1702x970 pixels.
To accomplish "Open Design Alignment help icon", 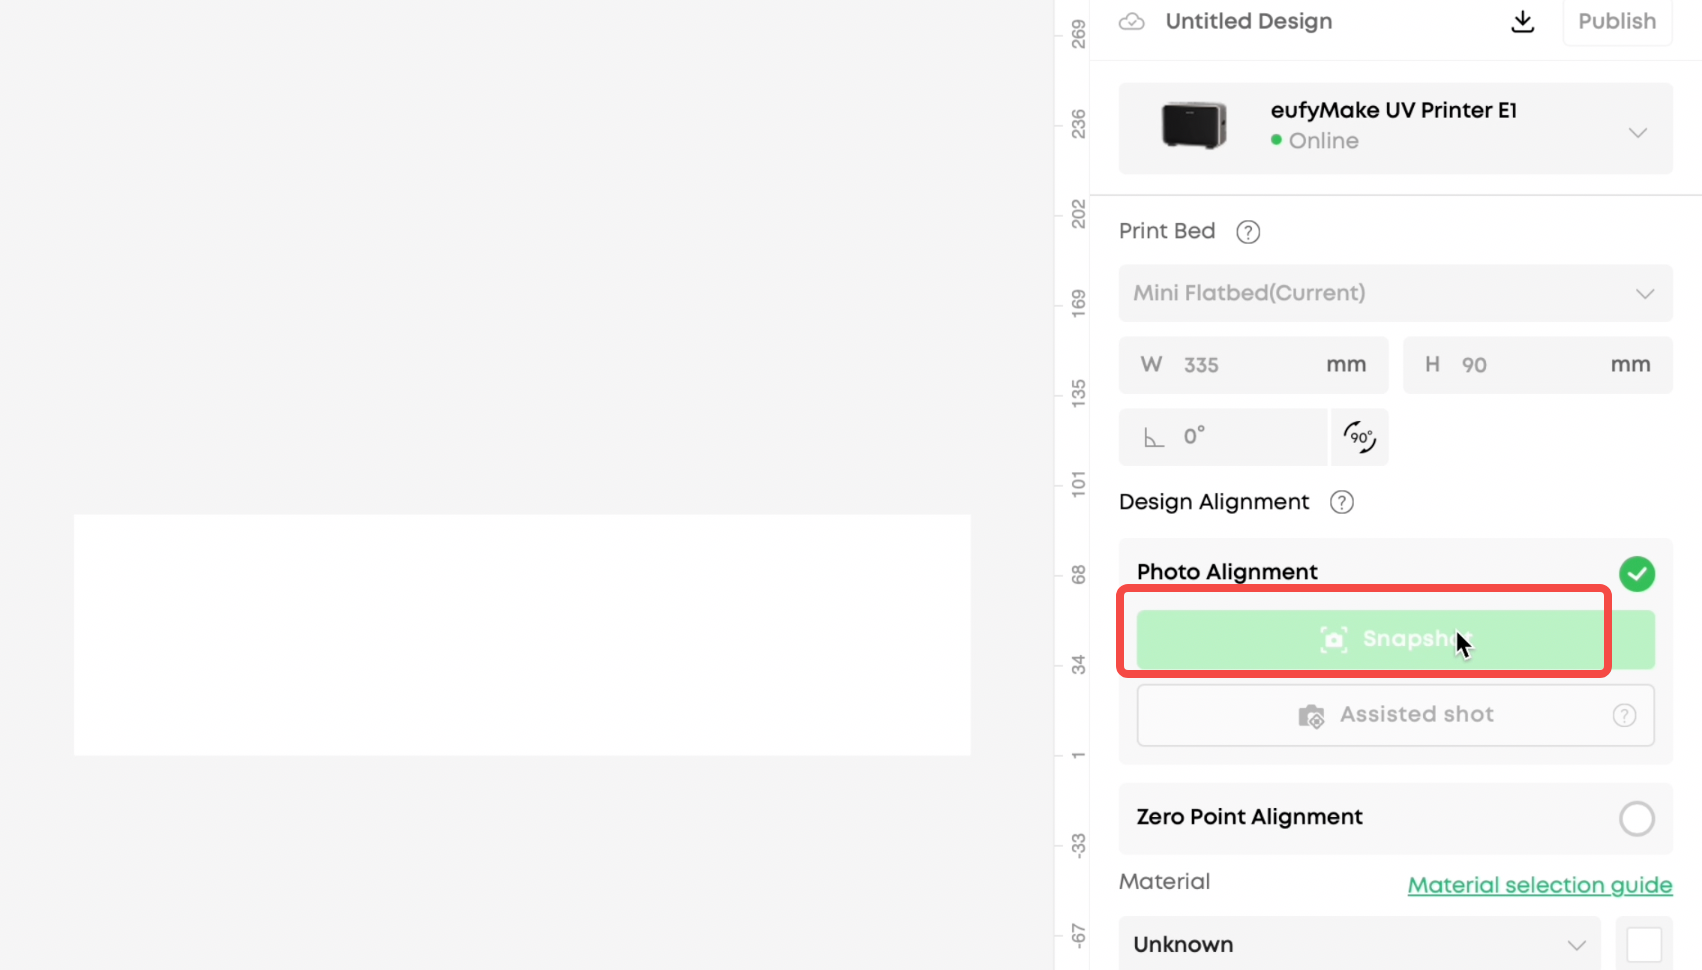I will pyautogui.click(x=1341, y=502).
